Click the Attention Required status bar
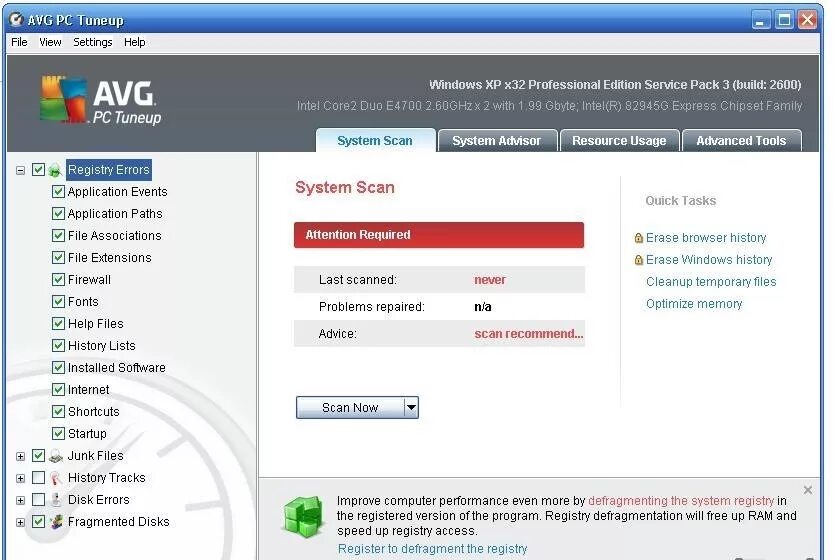Screen dimensions: 834x560 [439, 235]
